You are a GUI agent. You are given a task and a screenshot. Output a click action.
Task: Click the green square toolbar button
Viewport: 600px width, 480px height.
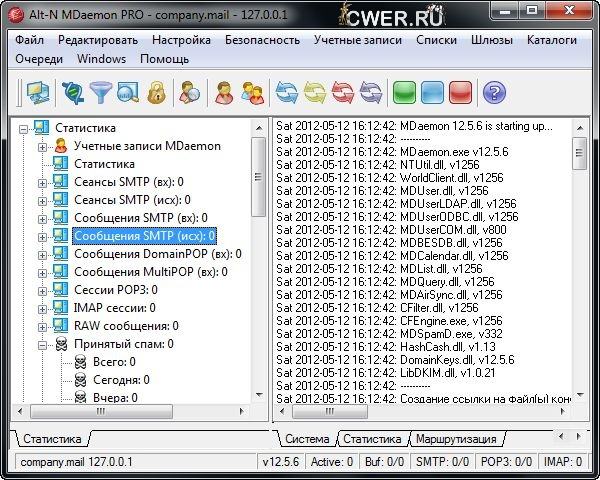pyautogui.click(x=405, y=94)
